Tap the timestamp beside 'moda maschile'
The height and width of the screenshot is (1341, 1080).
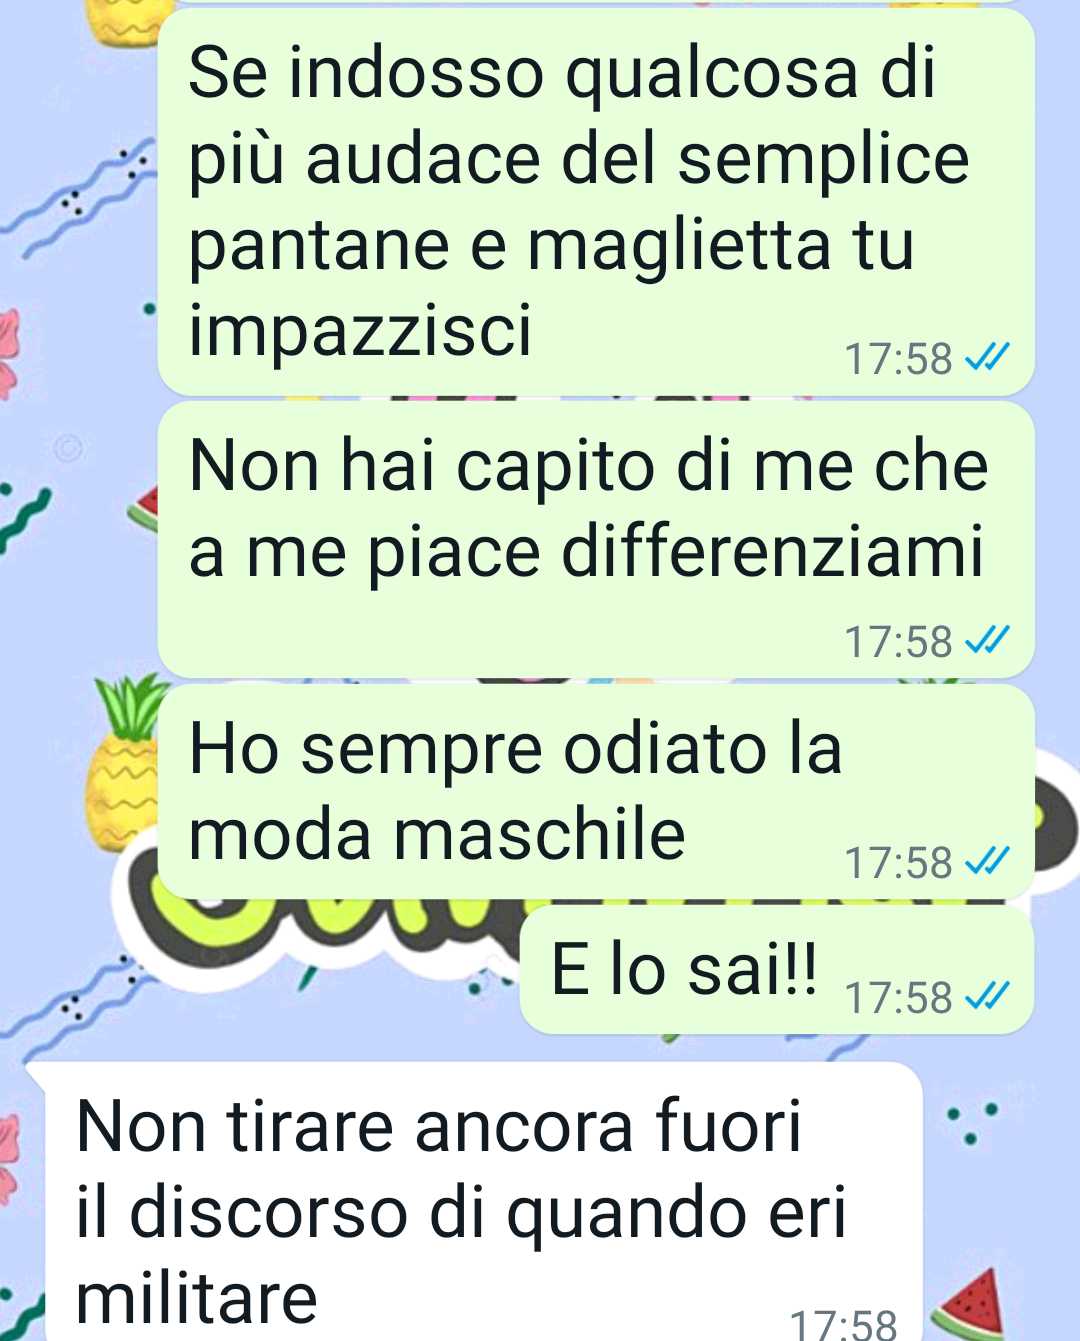899,863
